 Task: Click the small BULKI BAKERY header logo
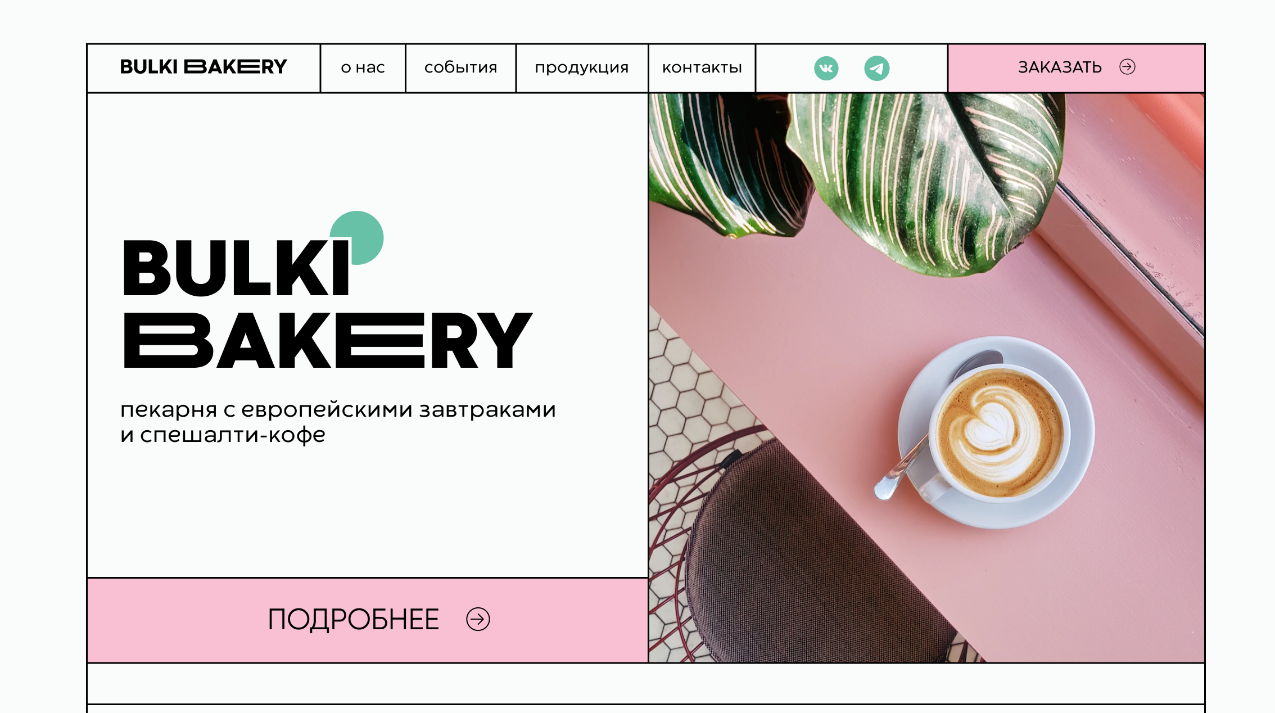(x=204, y=67)
